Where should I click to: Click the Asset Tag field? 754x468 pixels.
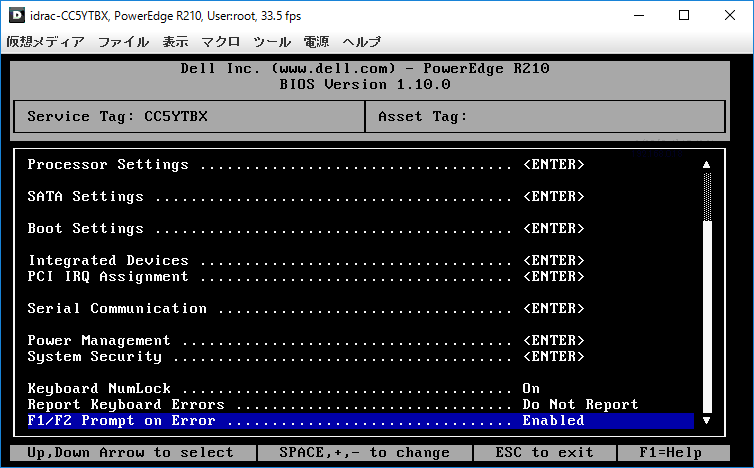point(545,116)
